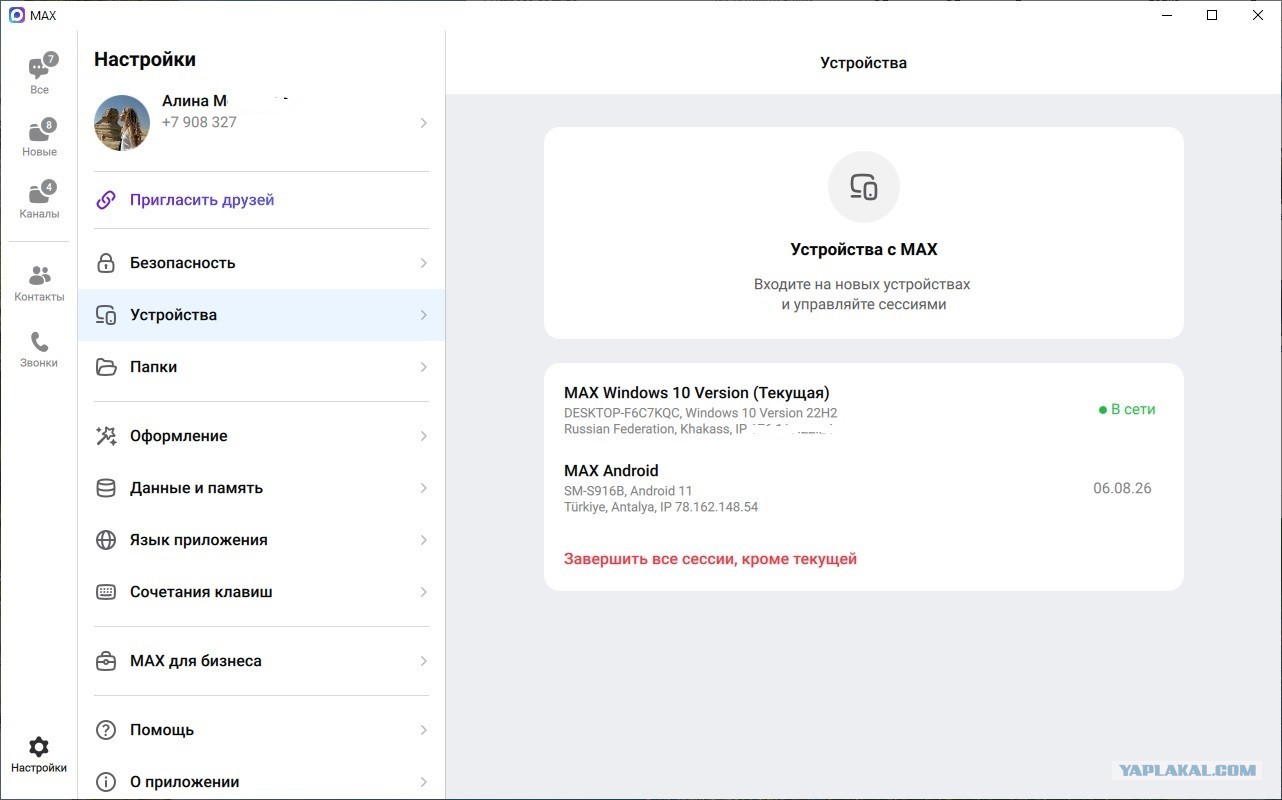Expand MAX для бизнеса with its chevron

424,661
